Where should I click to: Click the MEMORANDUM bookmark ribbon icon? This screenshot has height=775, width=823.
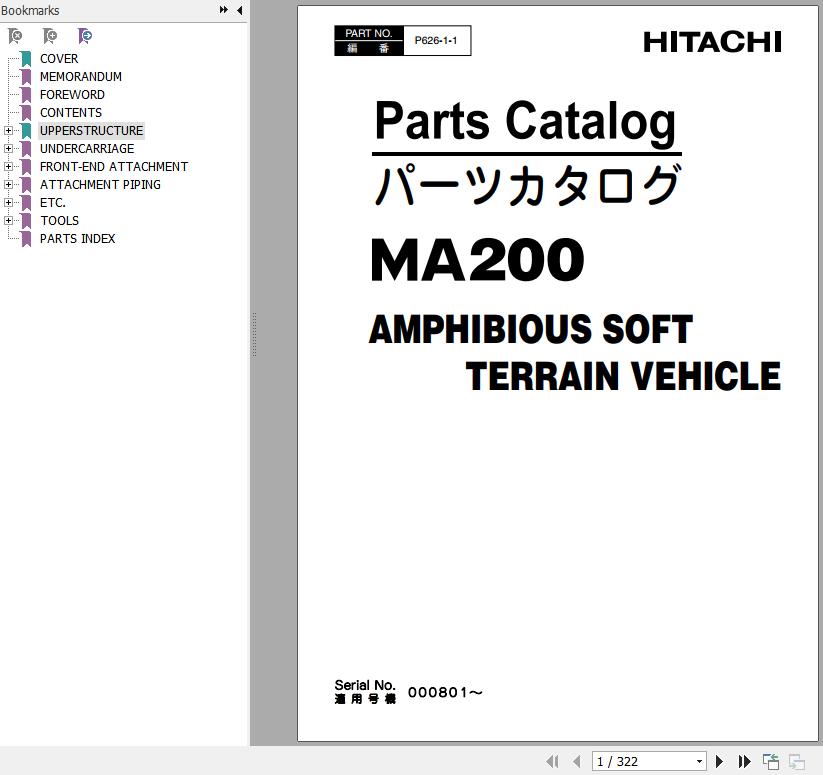26,77
